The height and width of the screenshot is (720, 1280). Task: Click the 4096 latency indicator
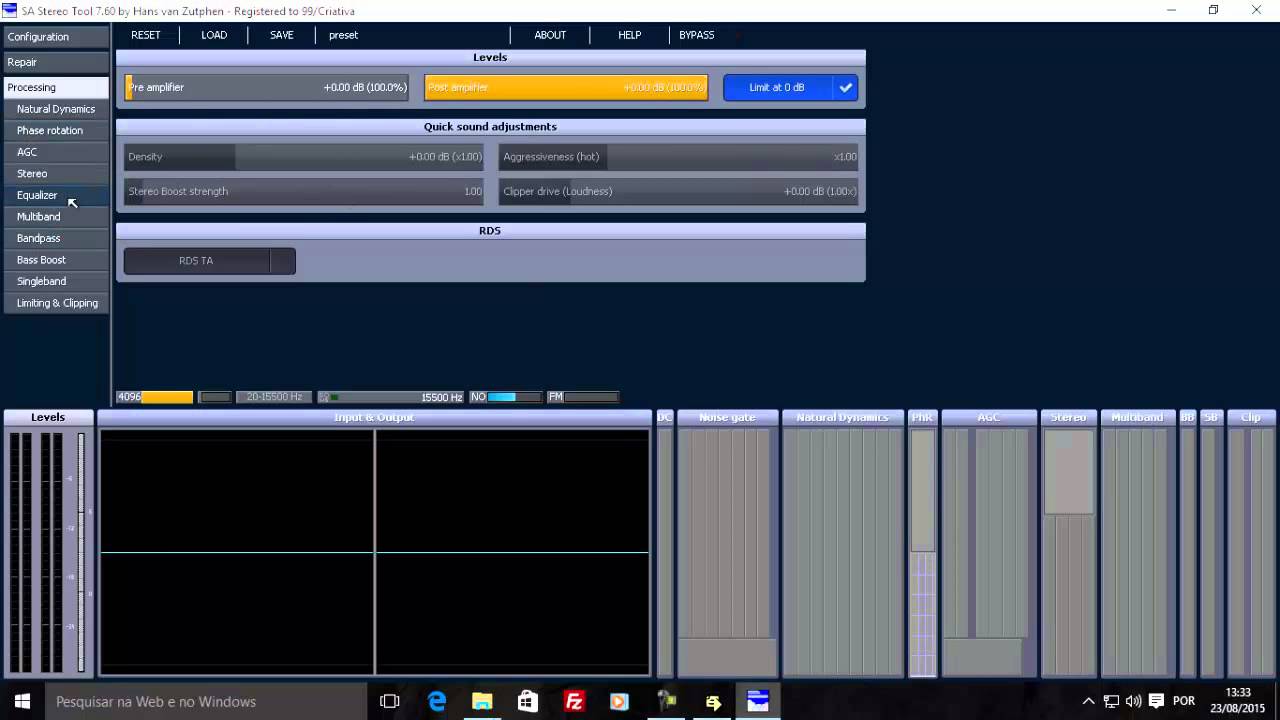point(155,397)
